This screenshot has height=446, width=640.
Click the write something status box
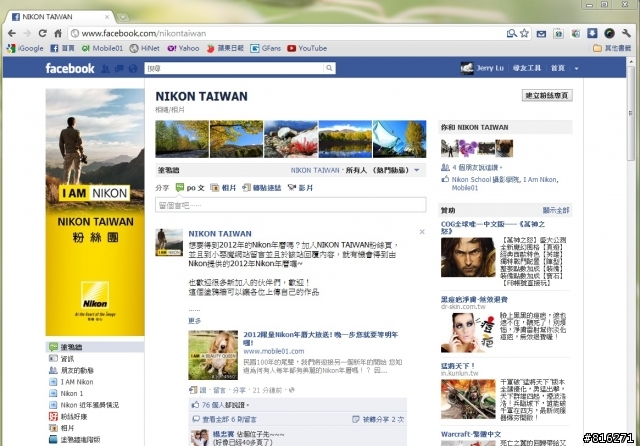291,205
